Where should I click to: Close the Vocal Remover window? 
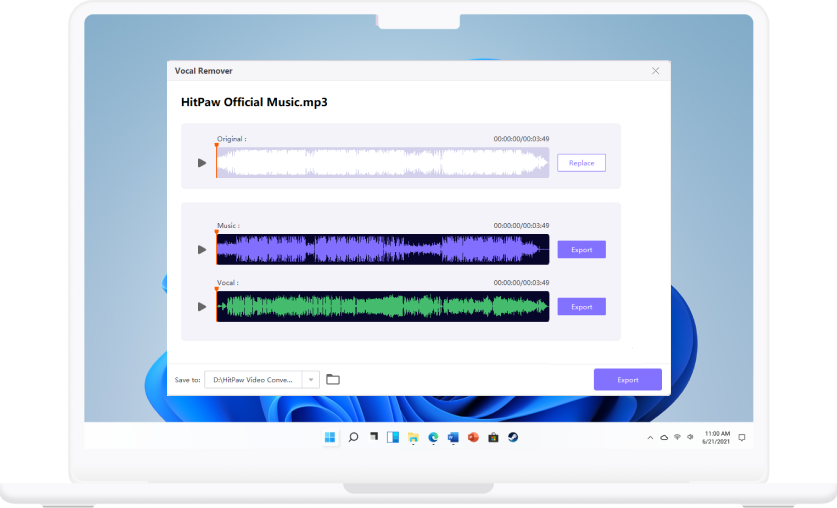655,71
